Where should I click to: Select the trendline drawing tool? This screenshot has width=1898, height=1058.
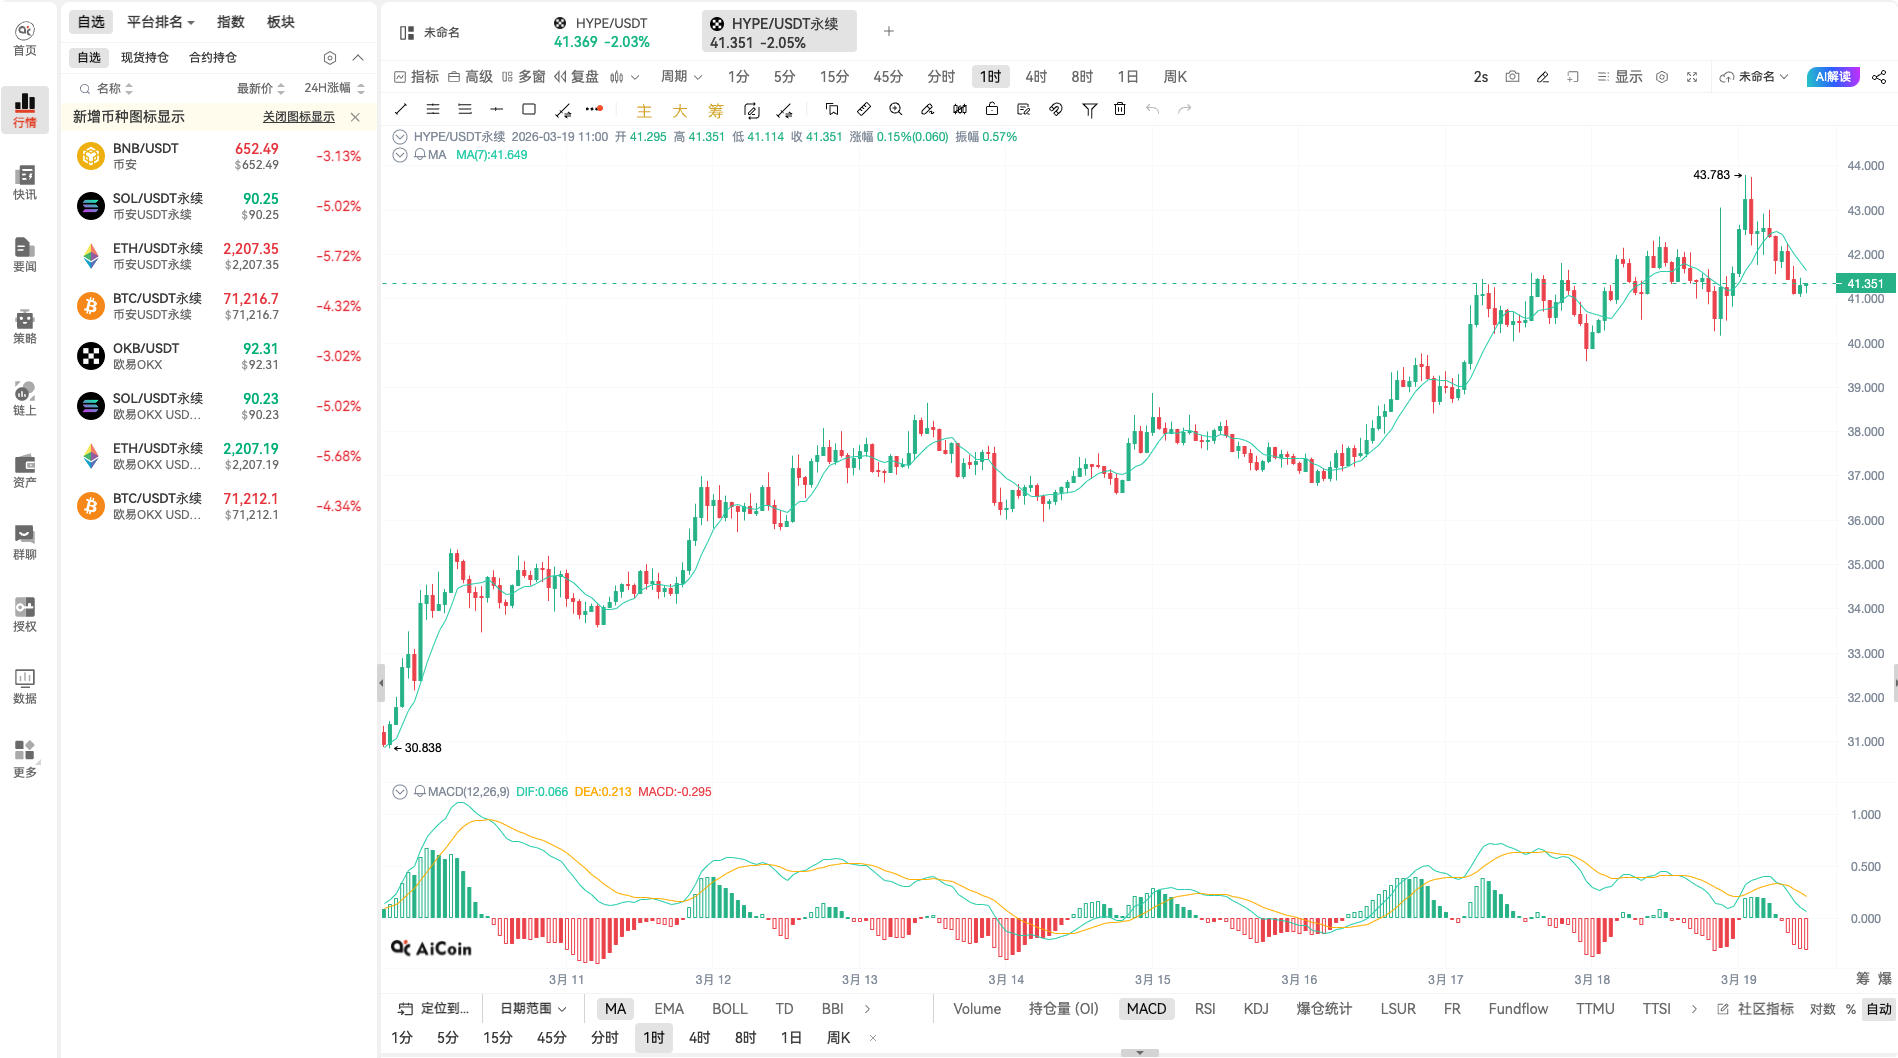[x=400, y=110]
